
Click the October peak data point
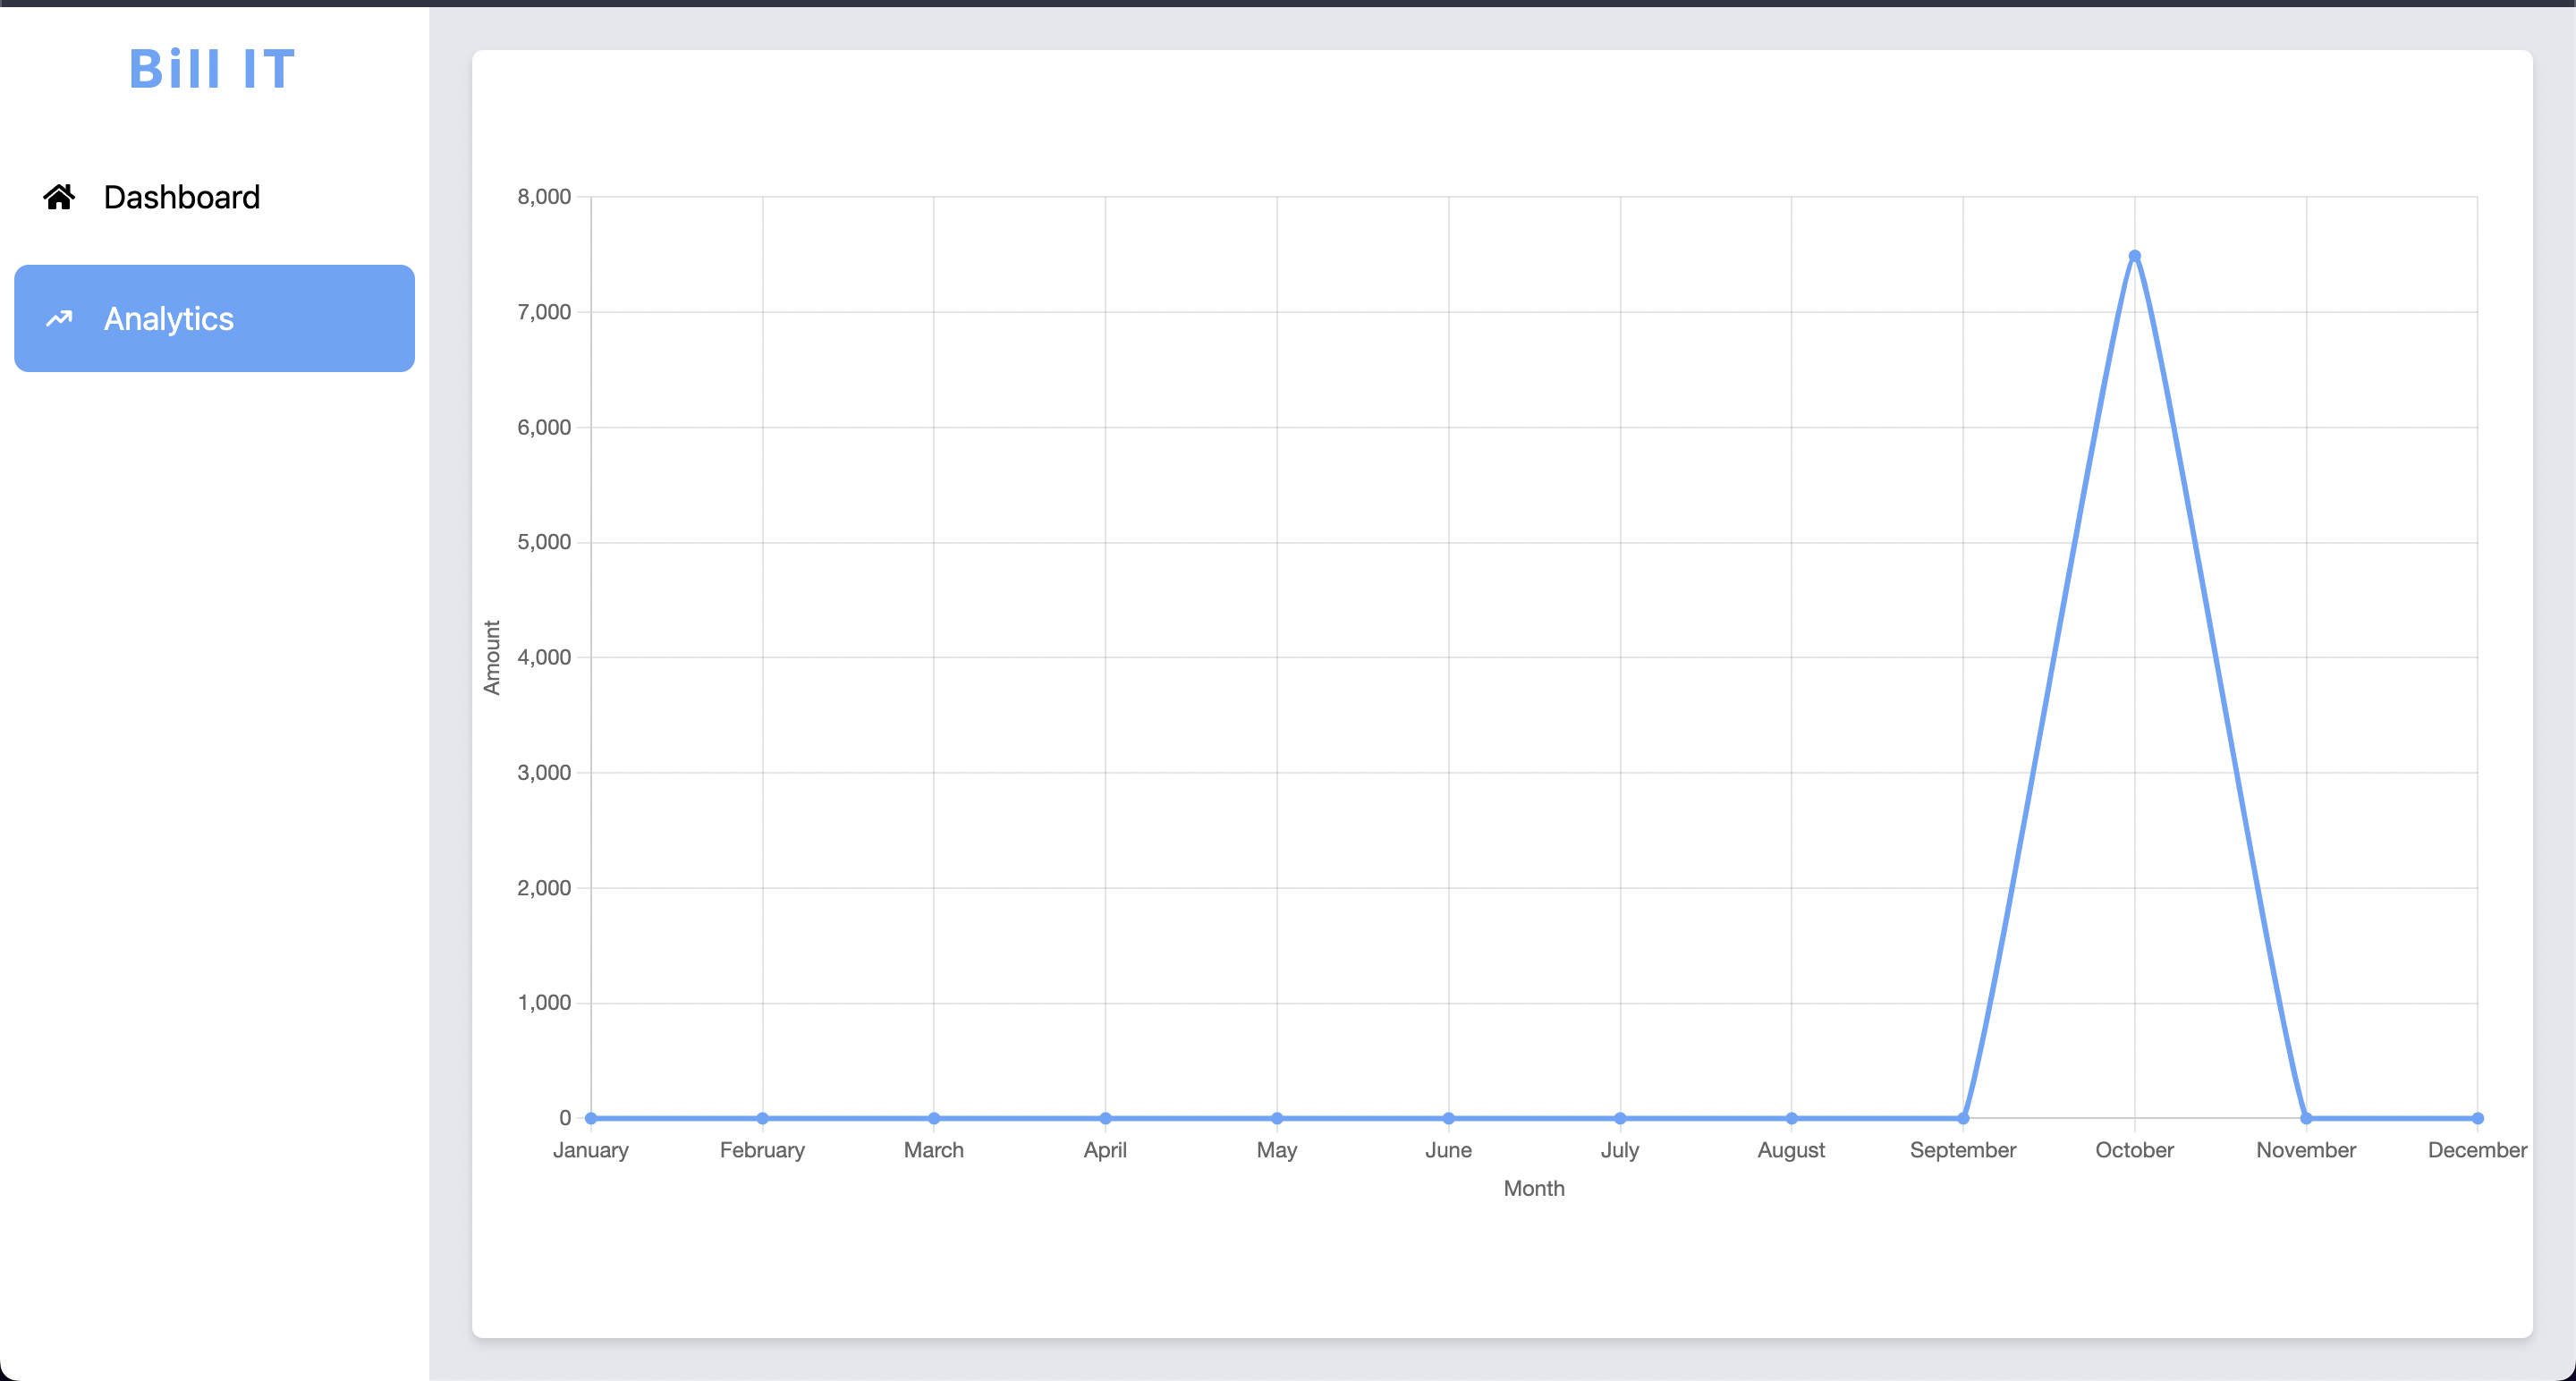2134,256
